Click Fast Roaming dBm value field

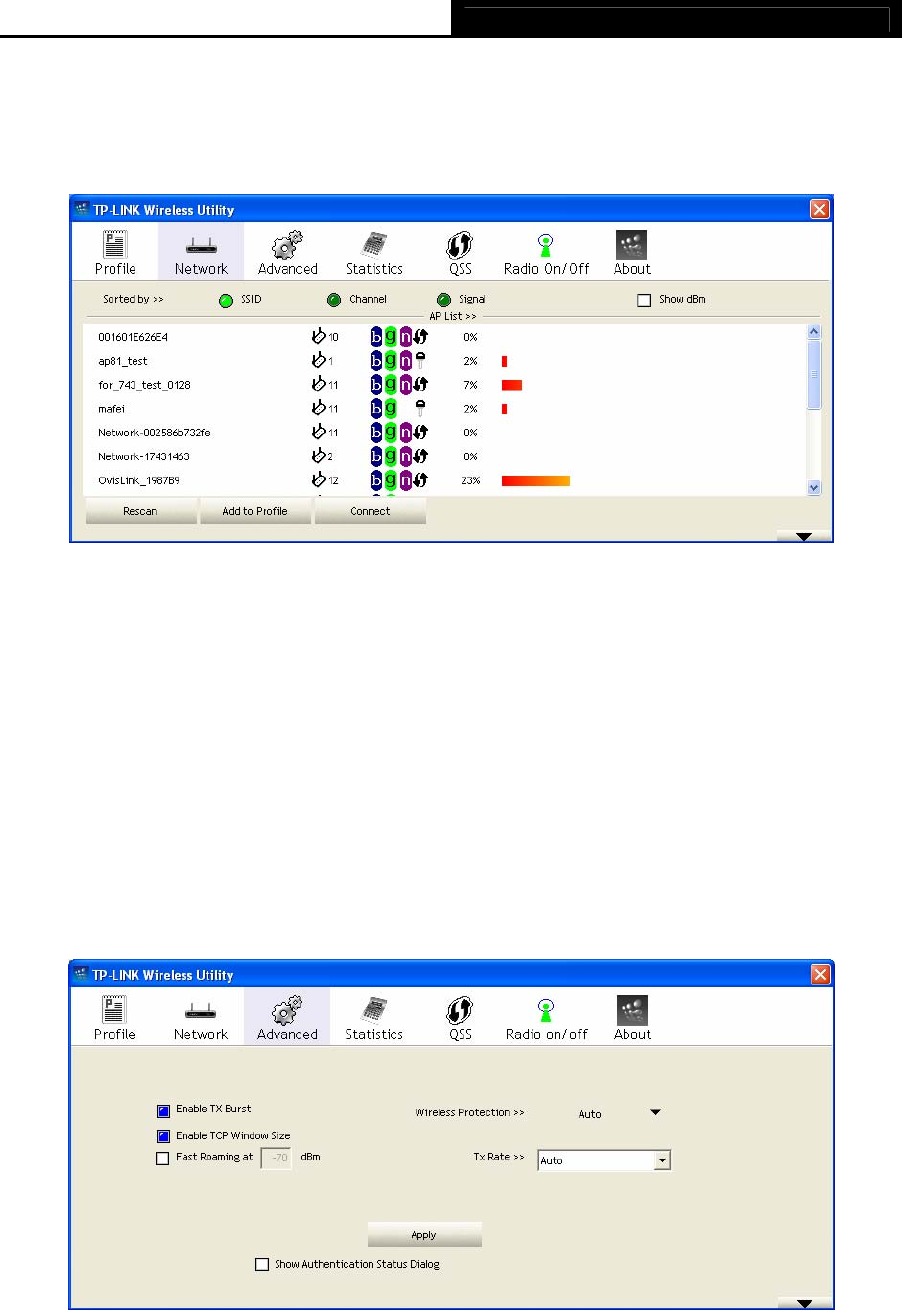point(276,1159)
